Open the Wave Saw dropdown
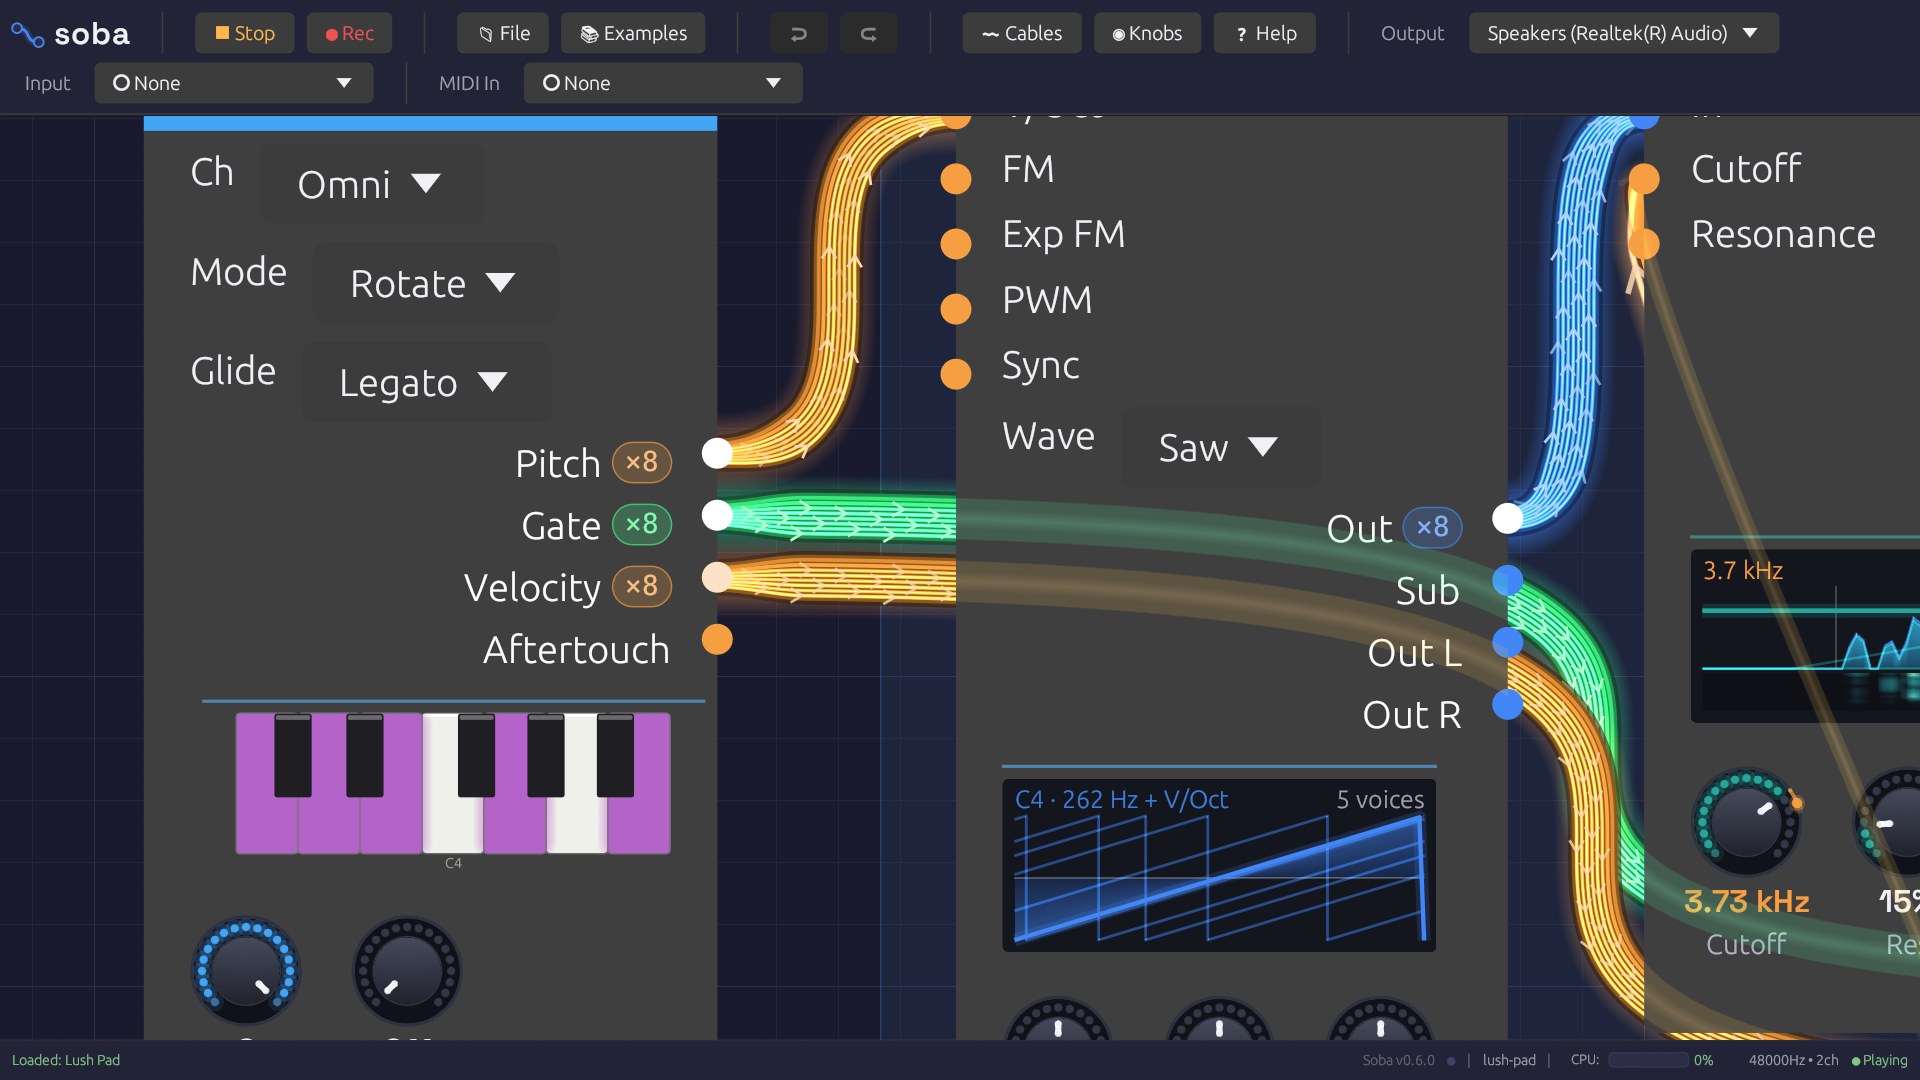Screen dimensions: 1920x1080 click(x=1221, y=447)
